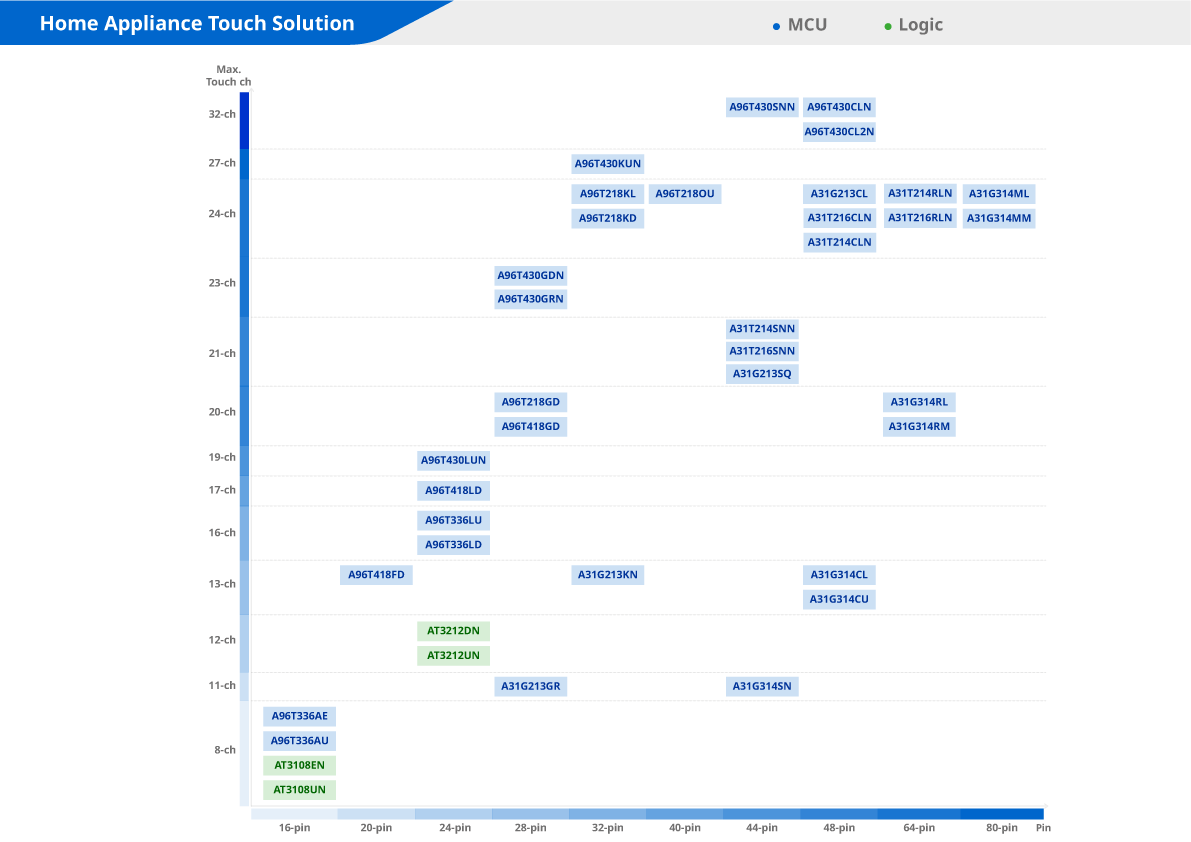Click the A96T430LUN product box

point(453,461)
